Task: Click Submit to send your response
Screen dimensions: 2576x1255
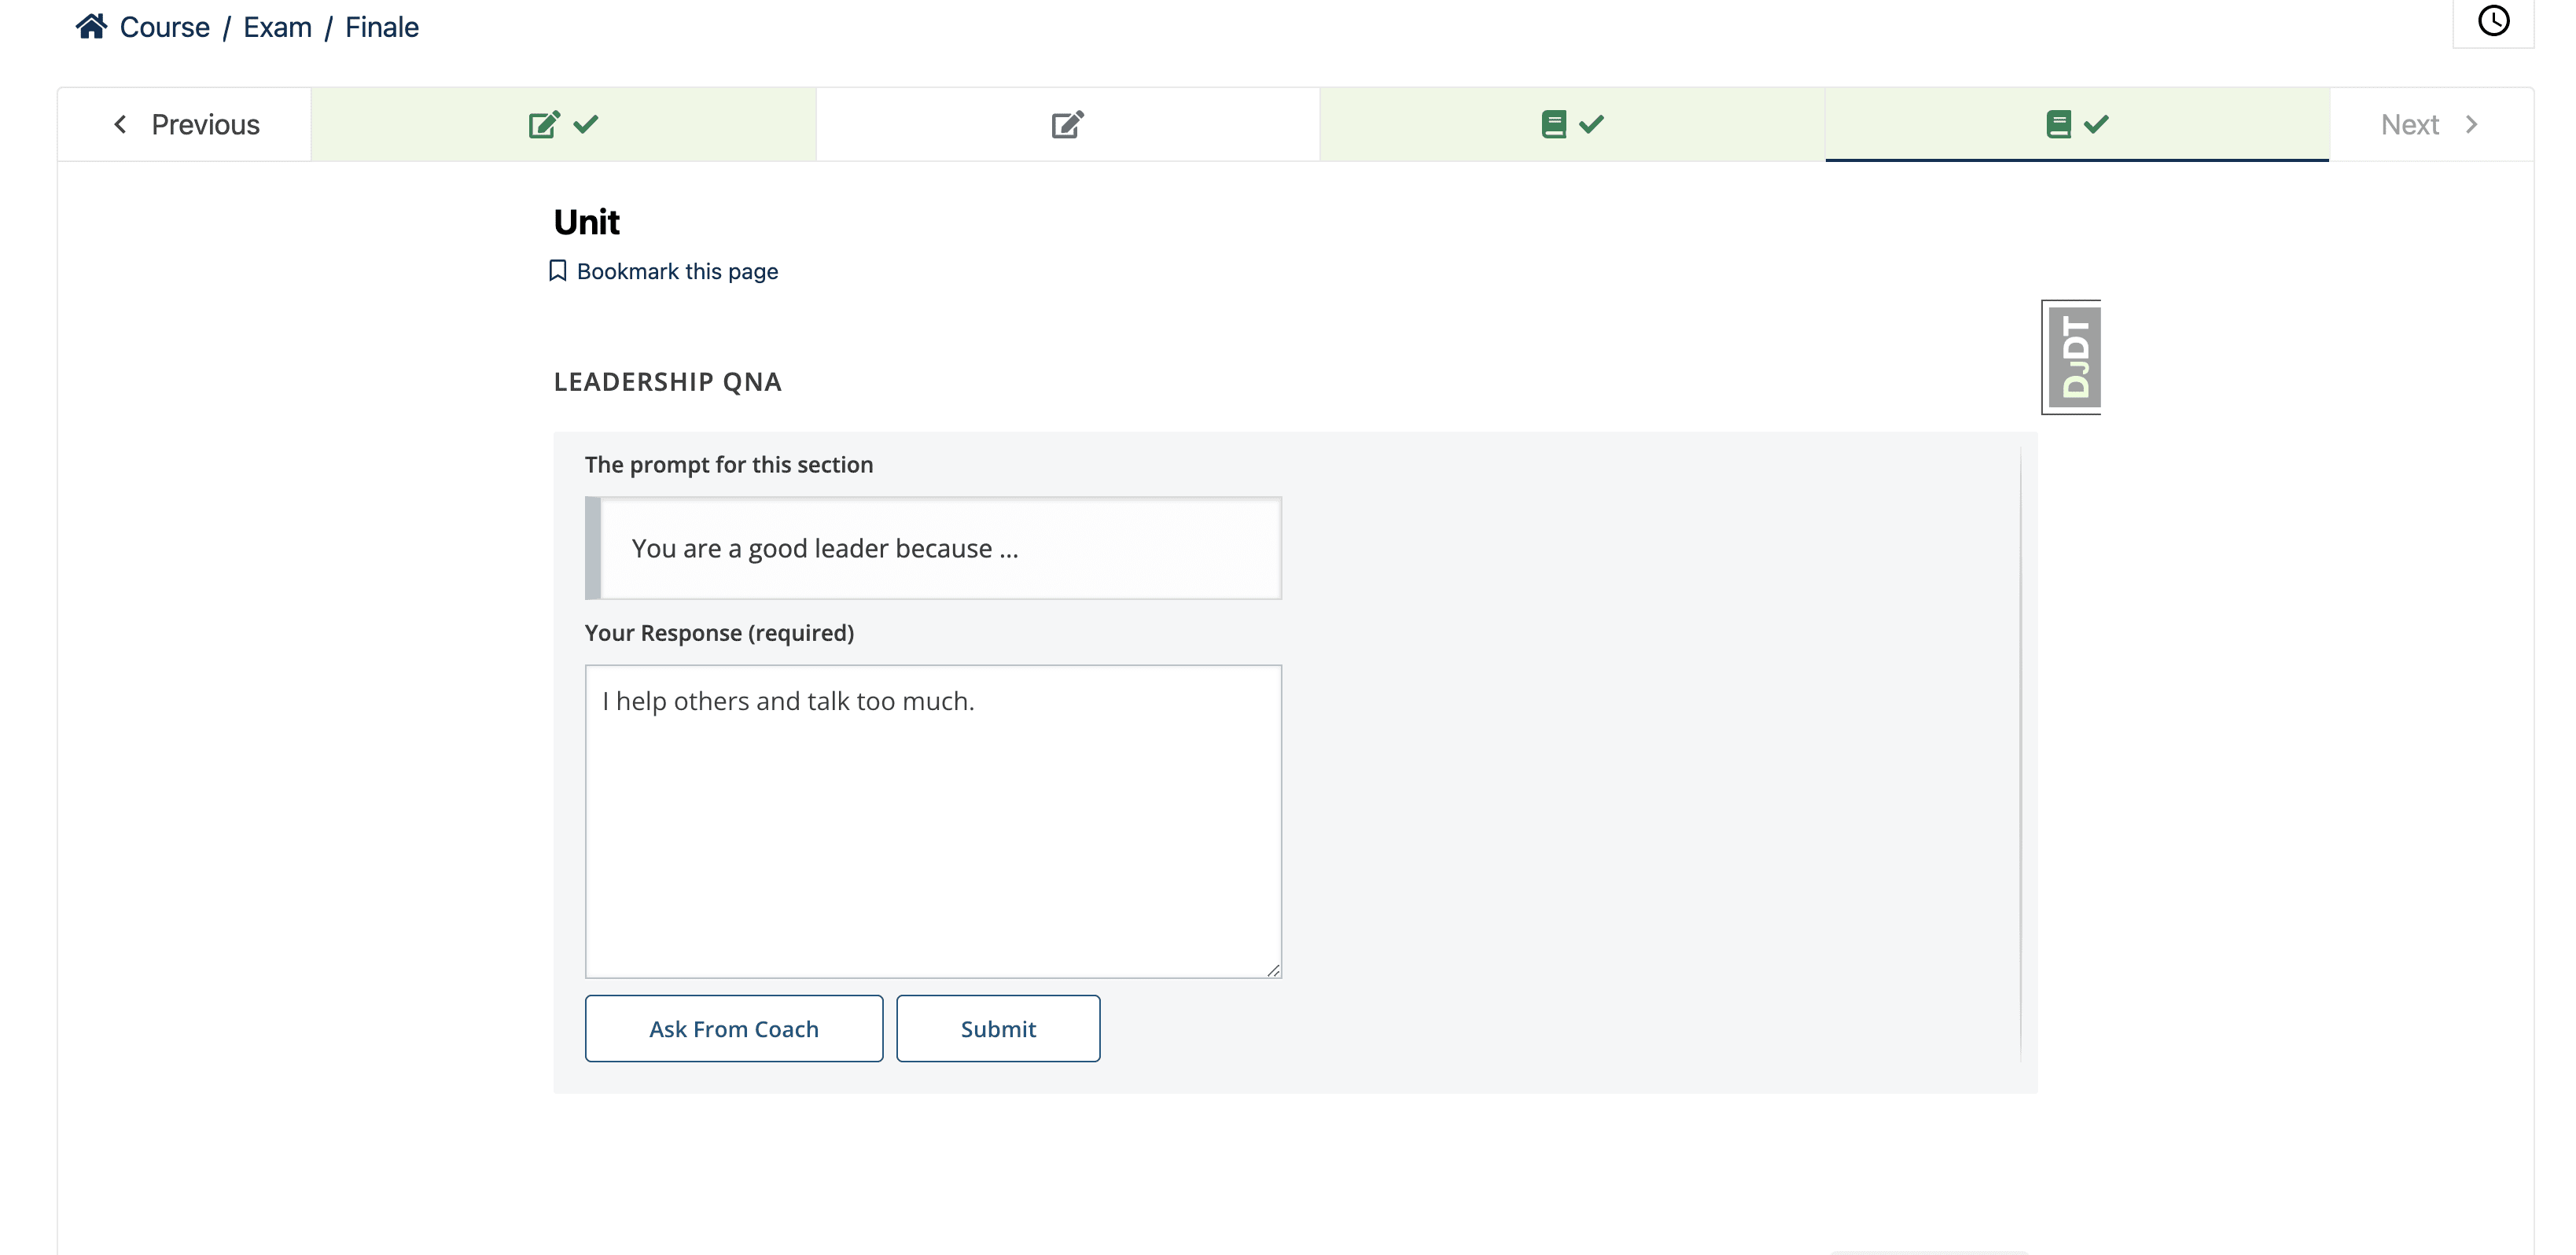Action: (997, 1028)
